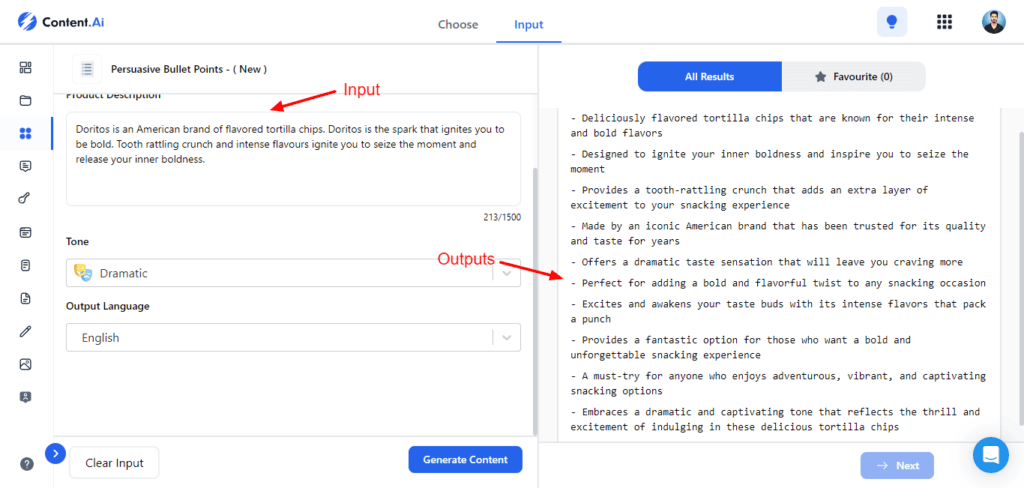Open the help question mark icon
Screen dimensions: 1024x488
click(x=27, y=464)
